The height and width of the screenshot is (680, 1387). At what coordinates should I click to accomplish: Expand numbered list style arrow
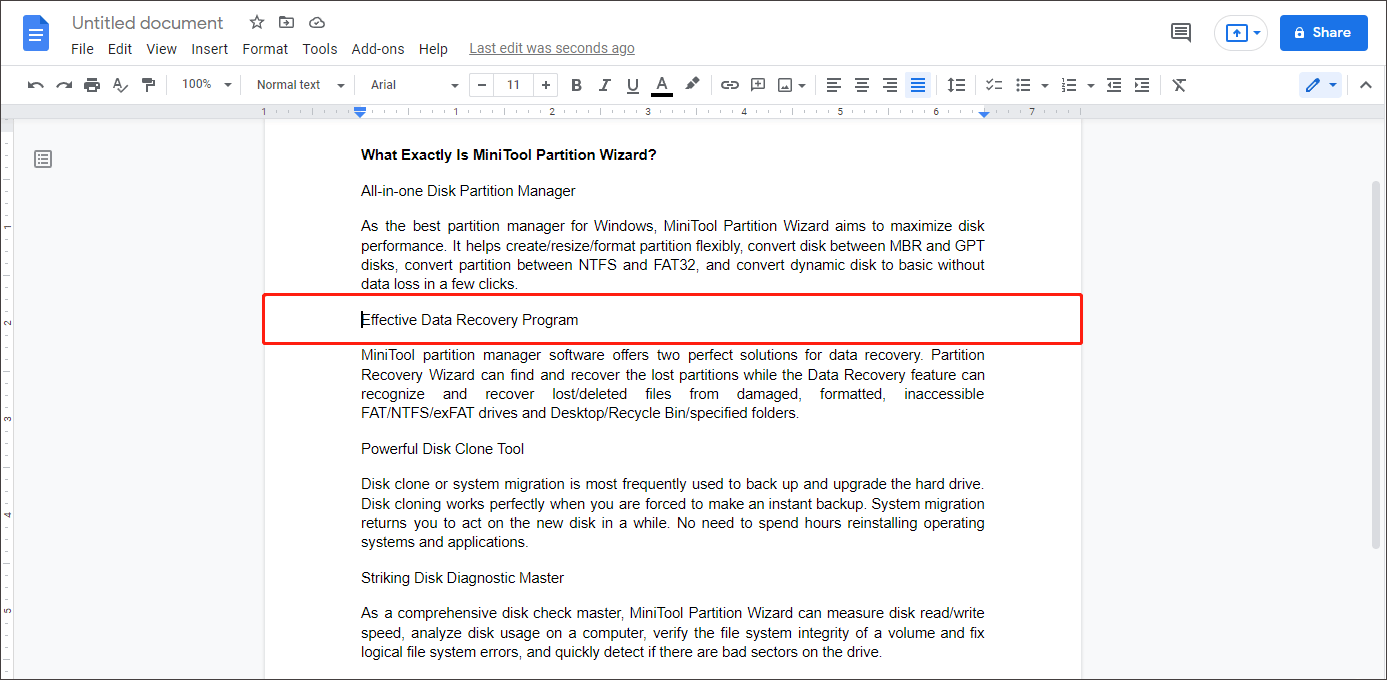click(1090, 86)
